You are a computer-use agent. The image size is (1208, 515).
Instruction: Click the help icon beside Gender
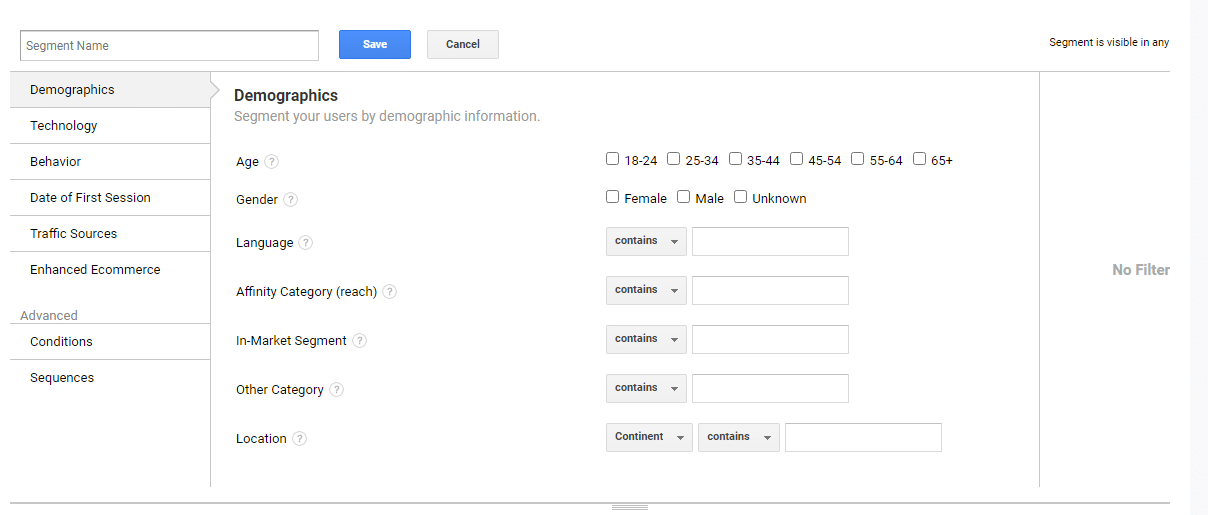coord(291,199)
